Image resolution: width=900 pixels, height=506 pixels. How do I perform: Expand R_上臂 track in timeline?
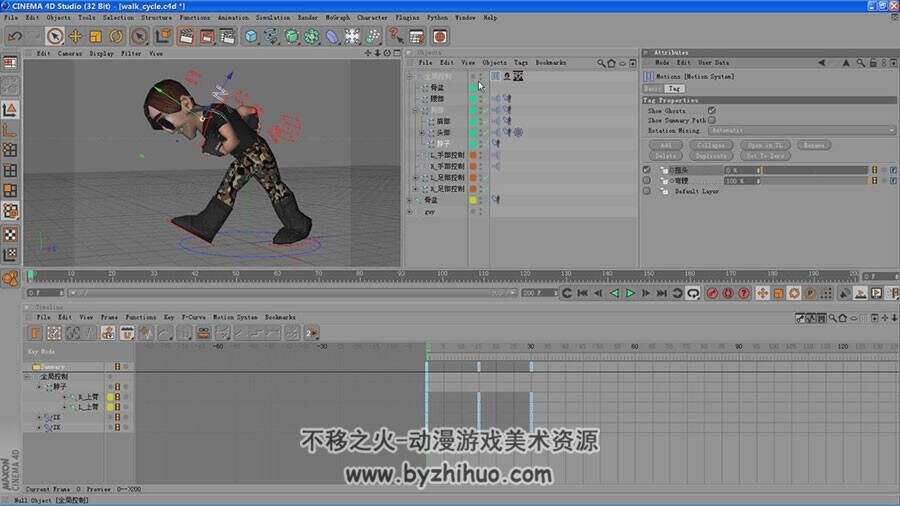(64, 396)
